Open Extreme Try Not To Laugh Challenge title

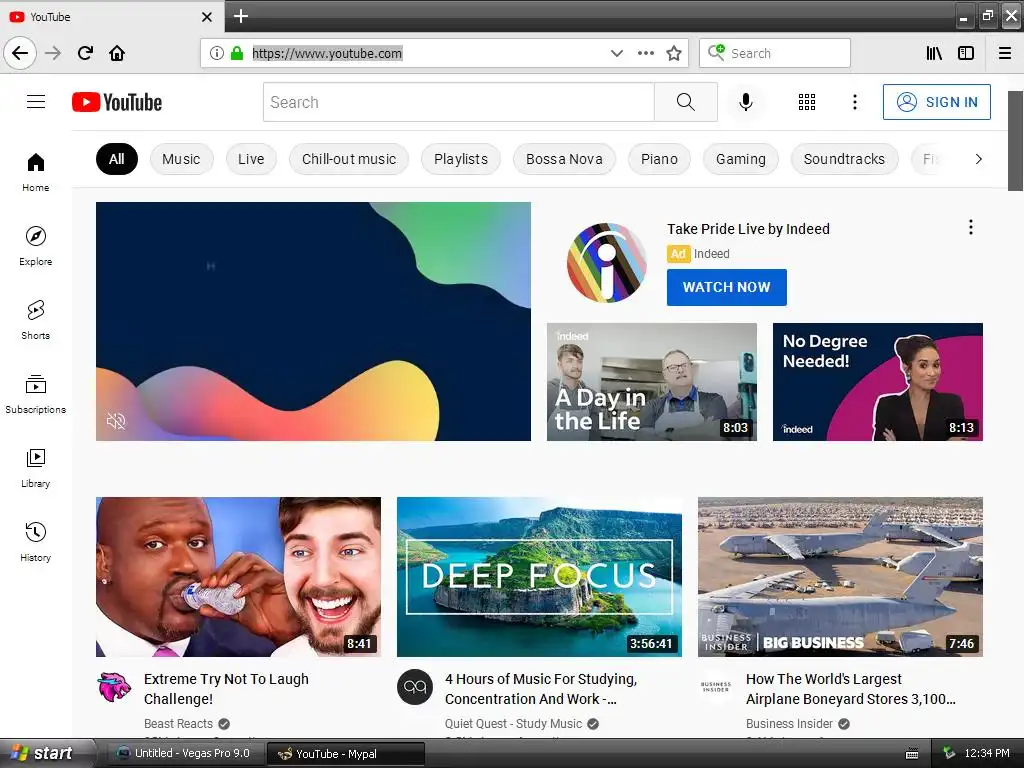(x=226, y=689)
